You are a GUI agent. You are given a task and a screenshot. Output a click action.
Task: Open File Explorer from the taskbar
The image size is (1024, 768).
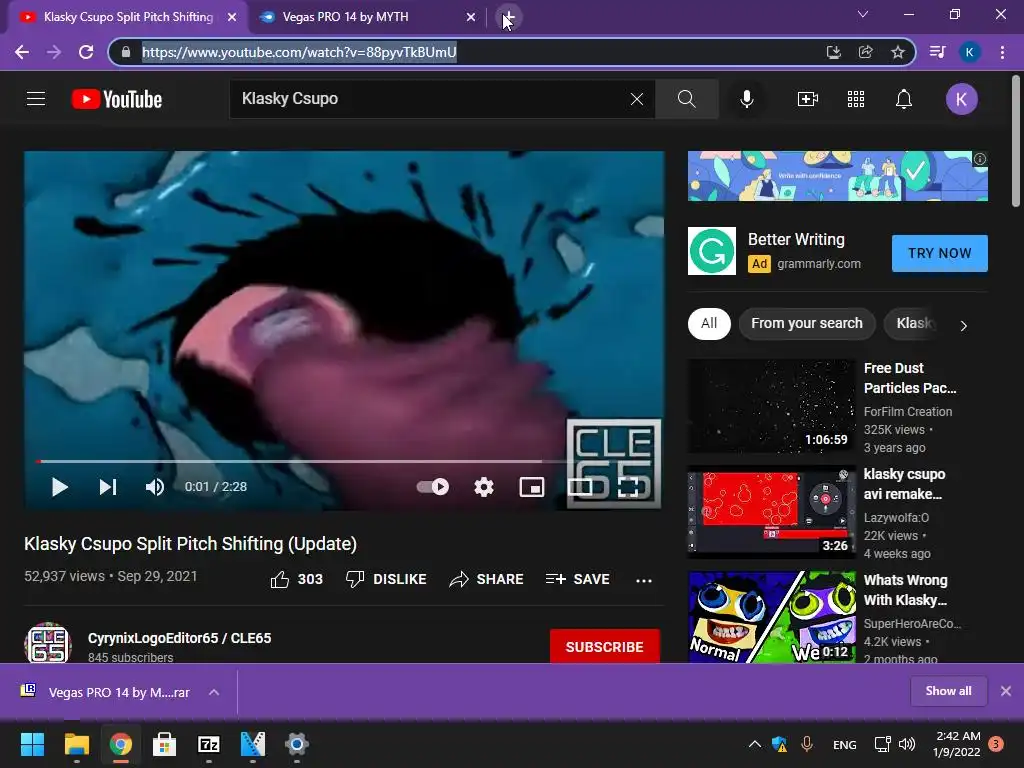click(x=76, y=744)
